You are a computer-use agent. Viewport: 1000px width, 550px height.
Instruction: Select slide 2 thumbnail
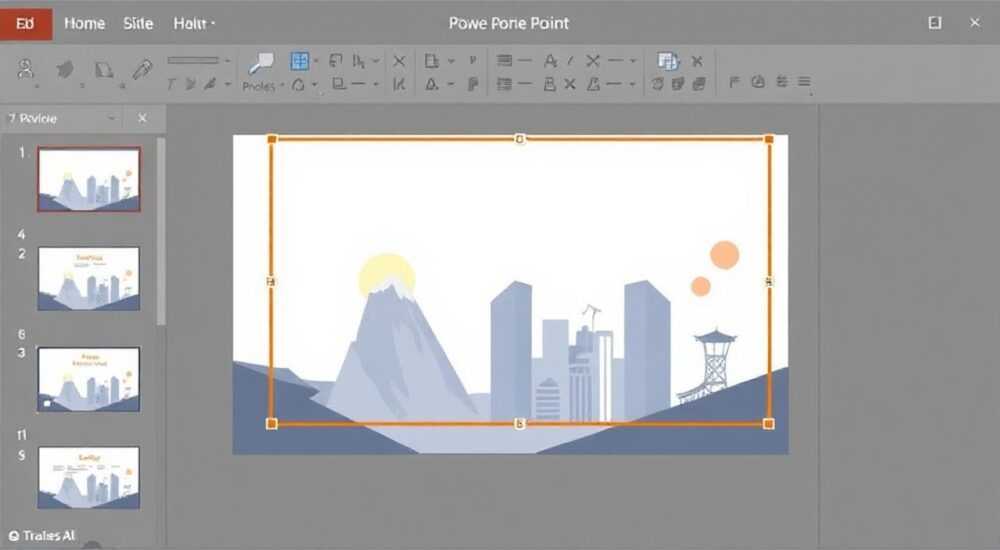pyautogui.click(x=89, y=279)
